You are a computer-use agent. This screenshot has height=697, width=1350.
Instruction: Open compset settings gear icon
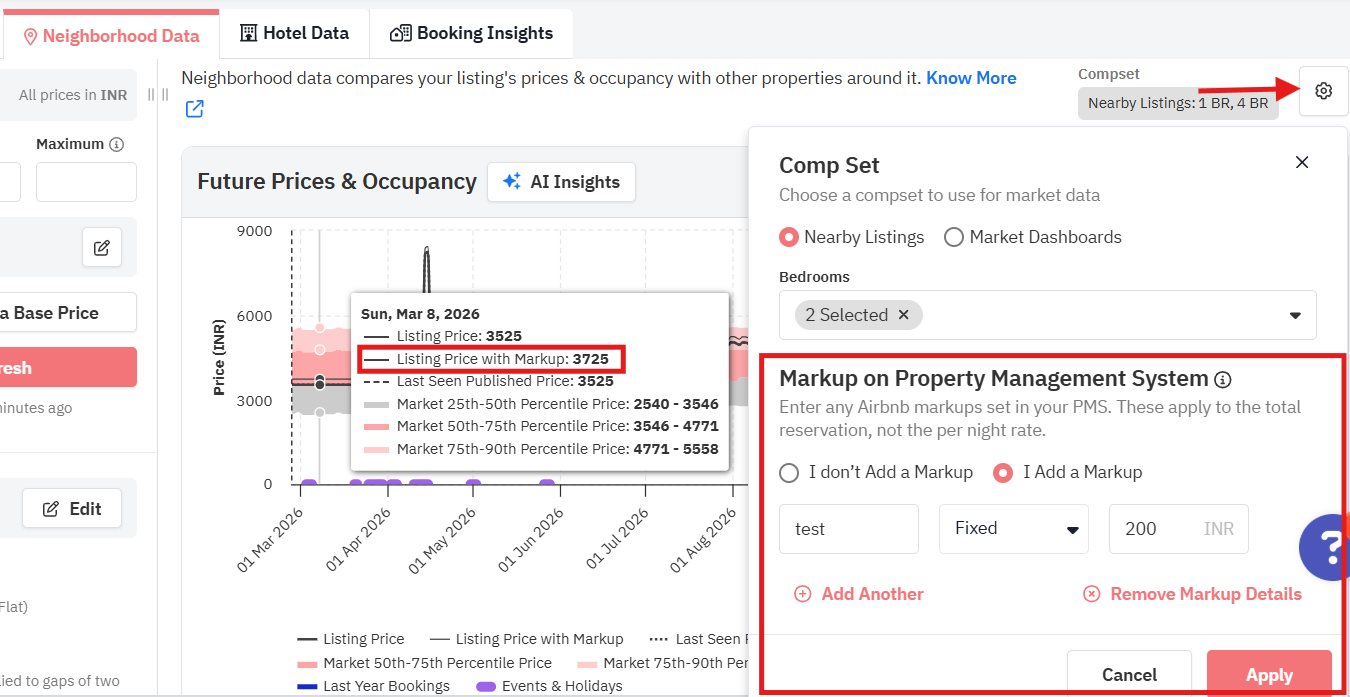1323,91
